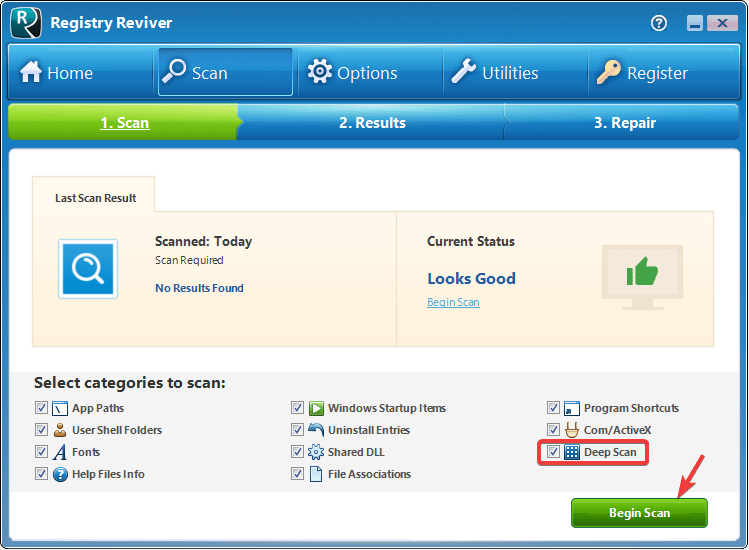Click the green thumbs-up status icon
The height and width of the screenshot is (550, 749).
coord(642,272)
